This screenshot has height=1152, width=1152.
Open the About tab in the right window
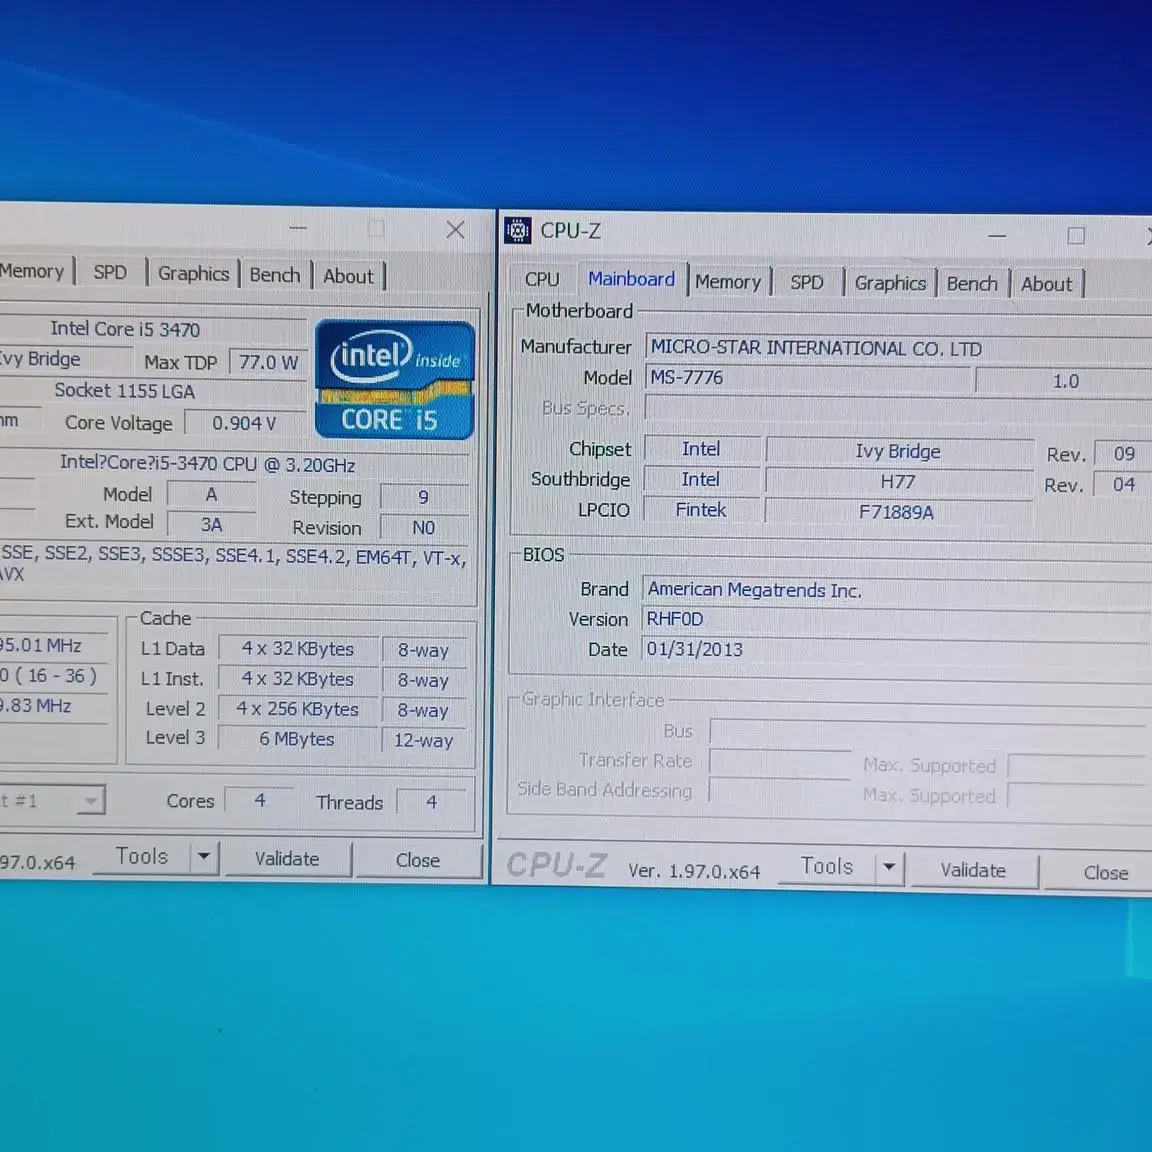[x=1047, y=284]
